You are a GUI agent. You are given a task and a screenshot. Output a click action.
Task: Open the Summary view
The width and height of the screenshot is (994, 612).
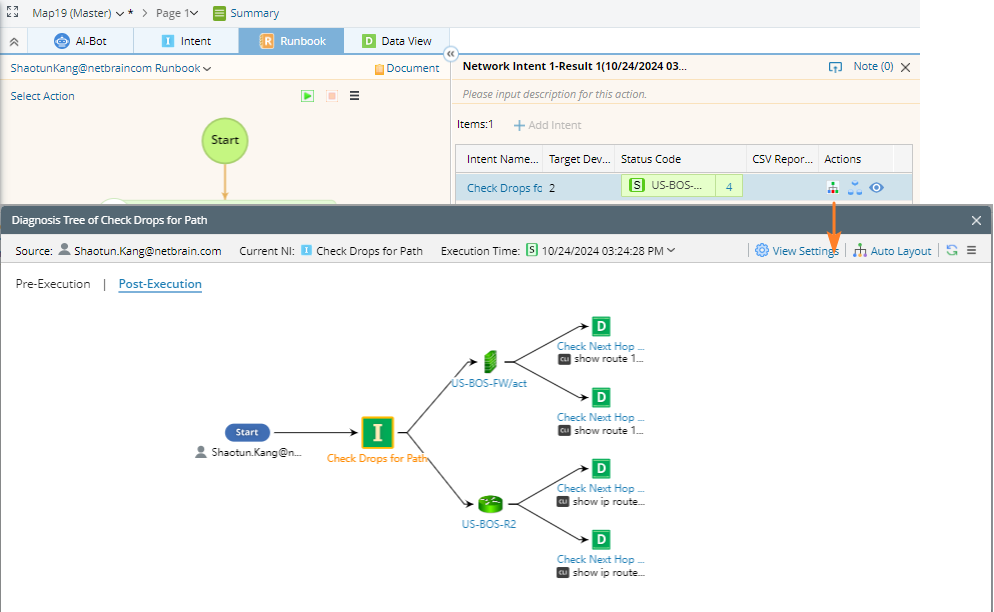click(x=246, y=13)
